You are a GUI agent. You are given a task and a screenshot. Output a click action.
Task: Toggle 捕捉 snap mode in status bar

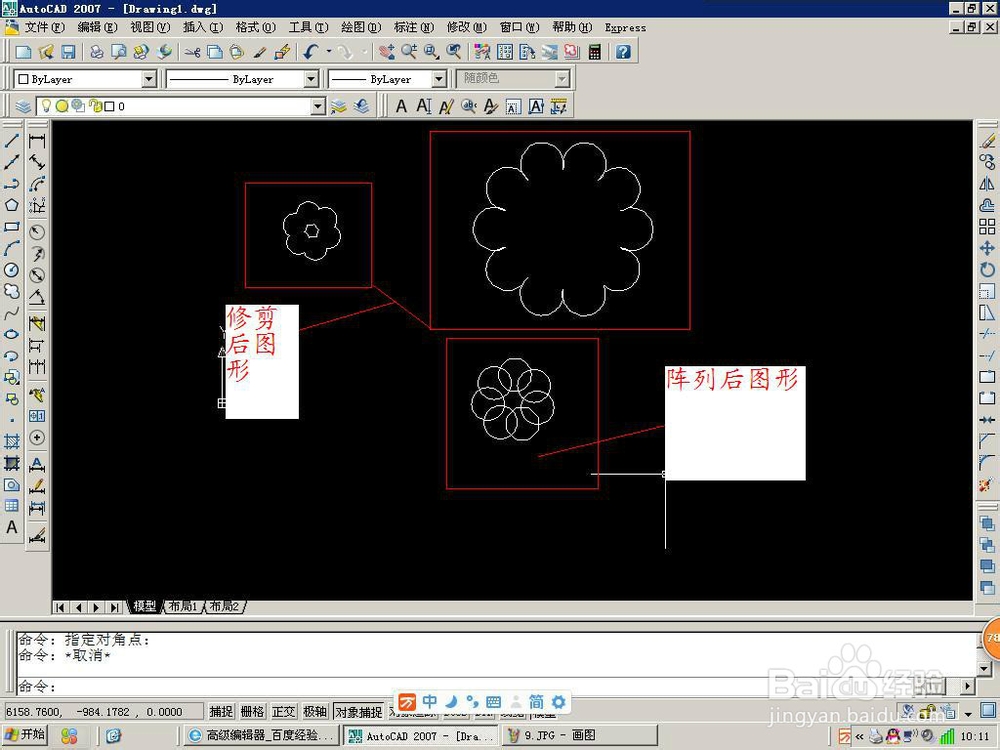(221, 712)
